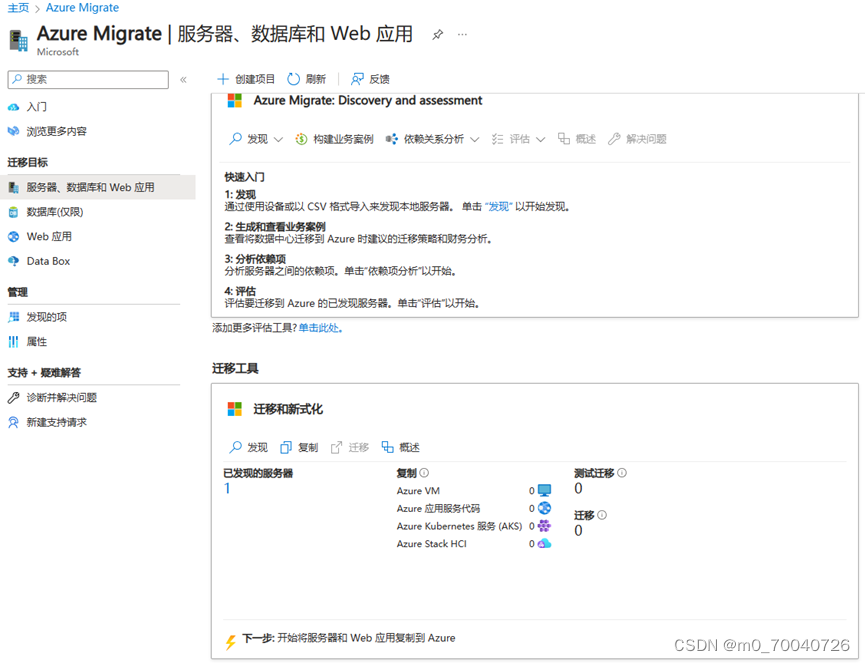Click Azure VM label in 复制 list

(418, 491)
